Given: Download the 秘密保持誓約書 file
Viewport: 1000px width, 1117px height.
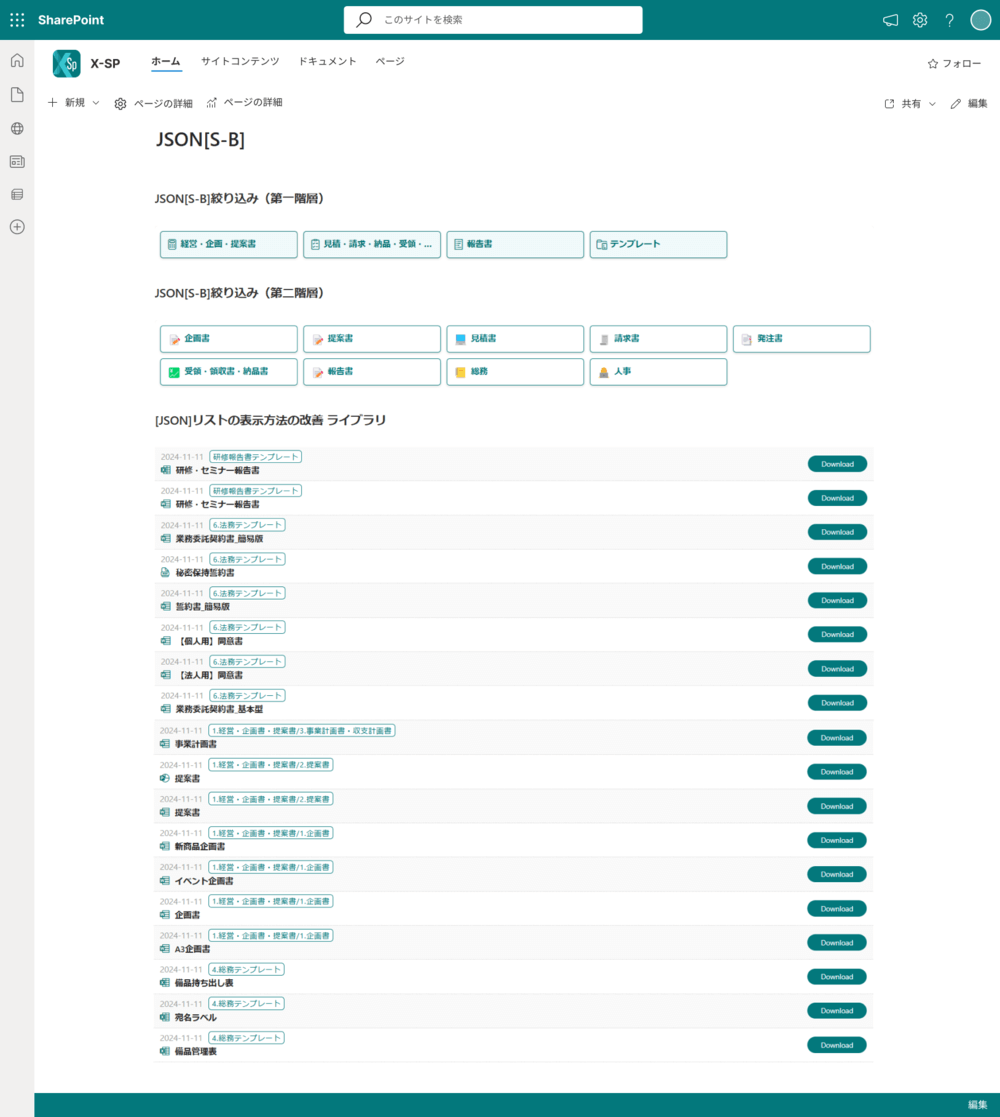Looking at the screenshot, I should (x=837, y=567).
